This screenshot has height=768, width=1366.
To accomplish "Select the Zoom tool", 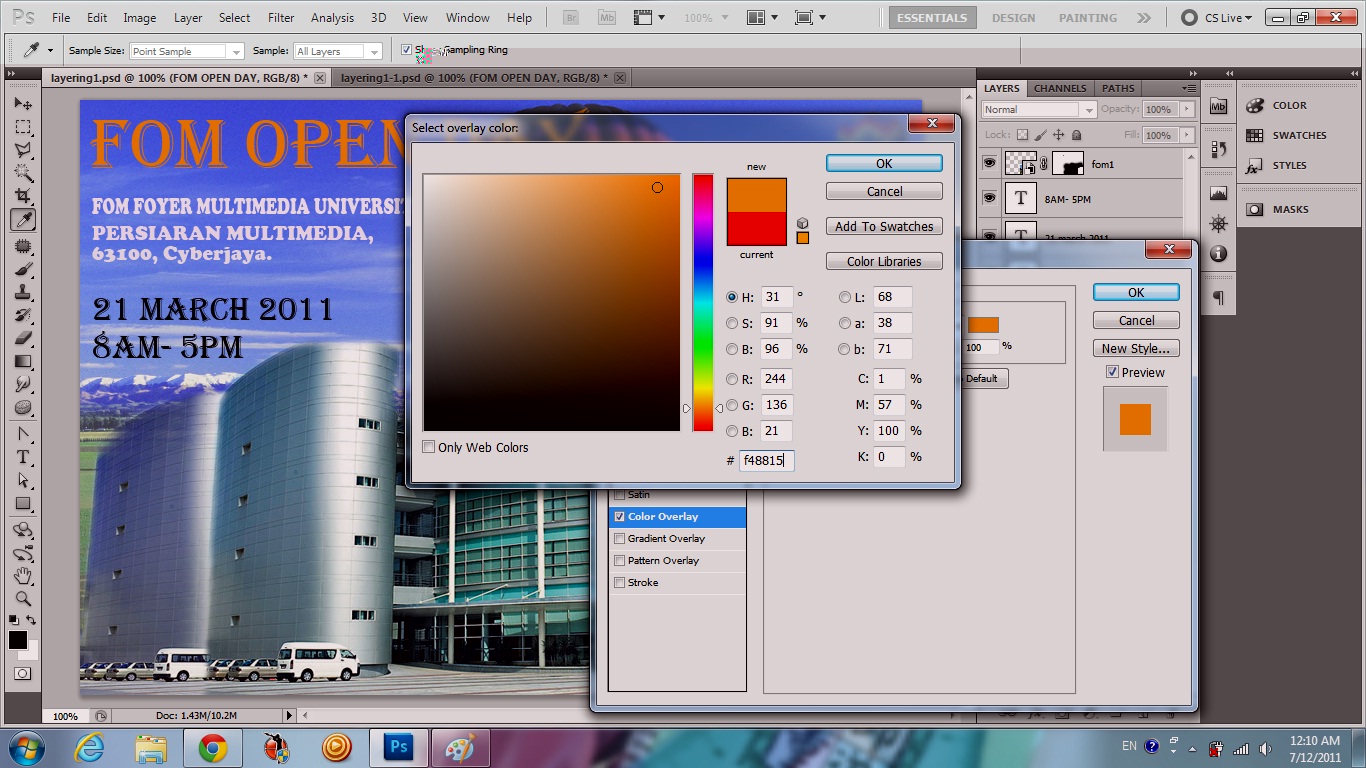I will (23, 599).
